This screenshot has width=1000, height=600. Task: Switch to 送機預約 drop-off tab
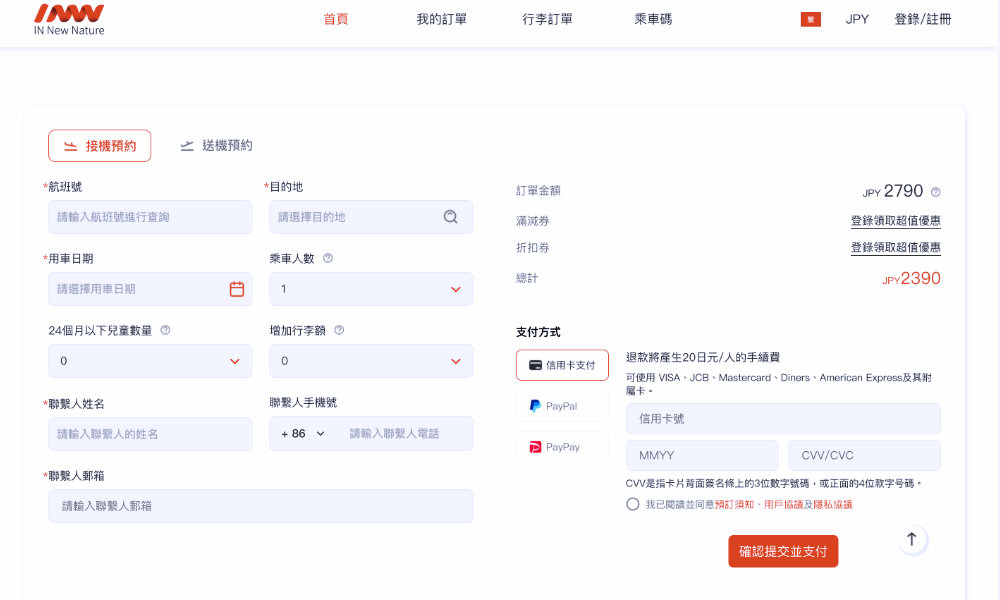(216, 146)
